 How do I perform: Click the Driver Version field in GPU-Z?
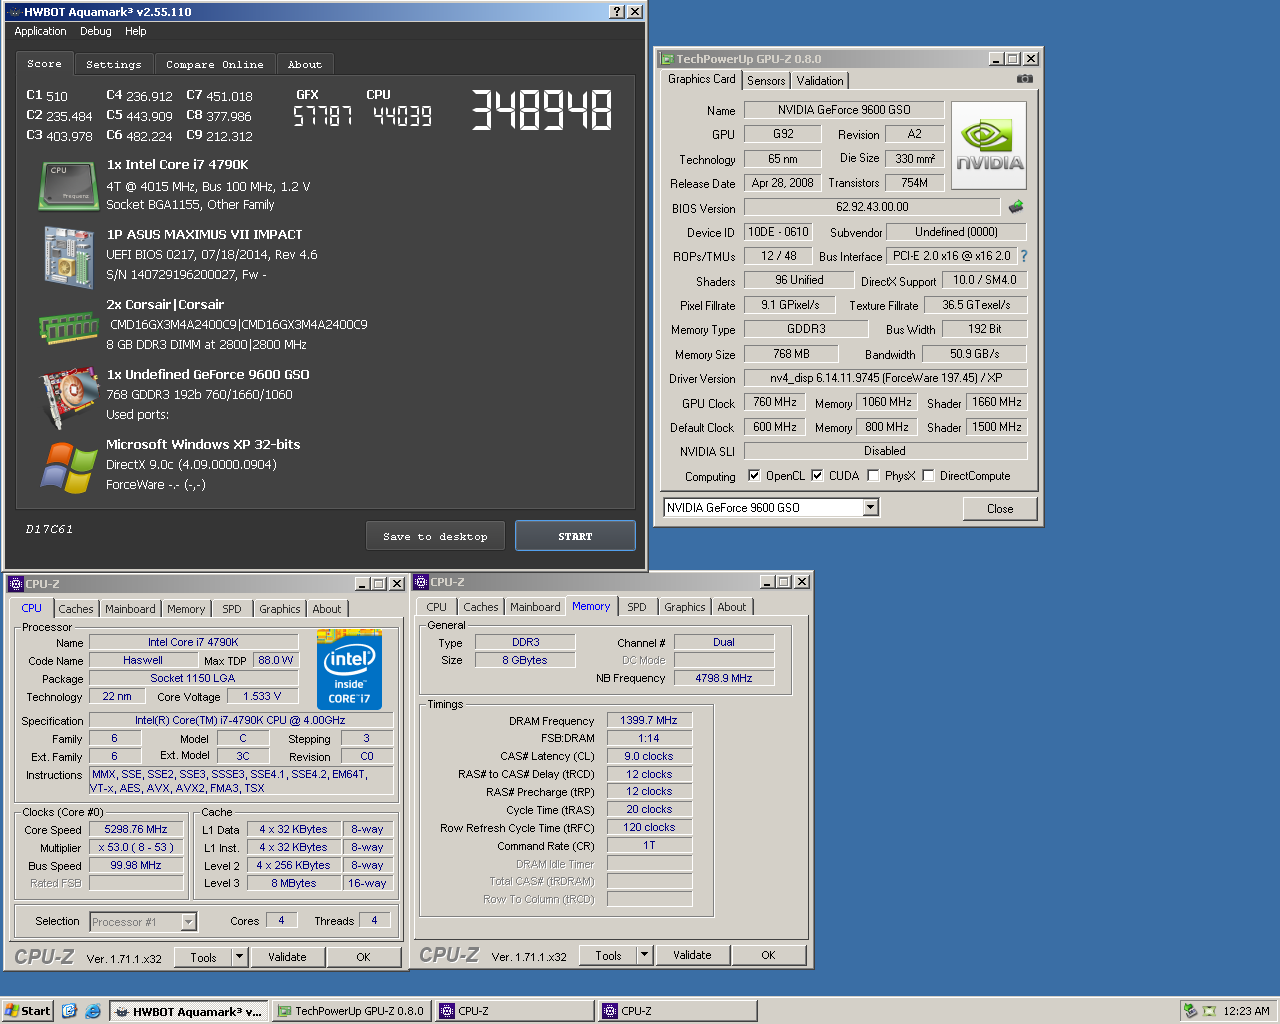pyautogui.click(x=886, y=378)
